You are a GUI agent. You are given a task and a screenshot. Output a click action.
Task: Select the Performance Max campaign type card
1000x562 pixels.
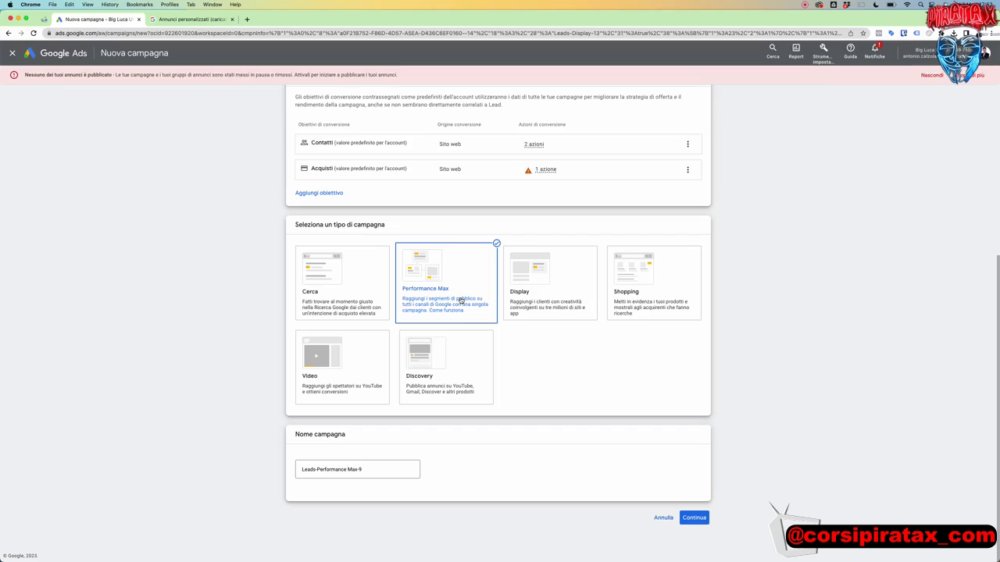click(x=446, y=283)
